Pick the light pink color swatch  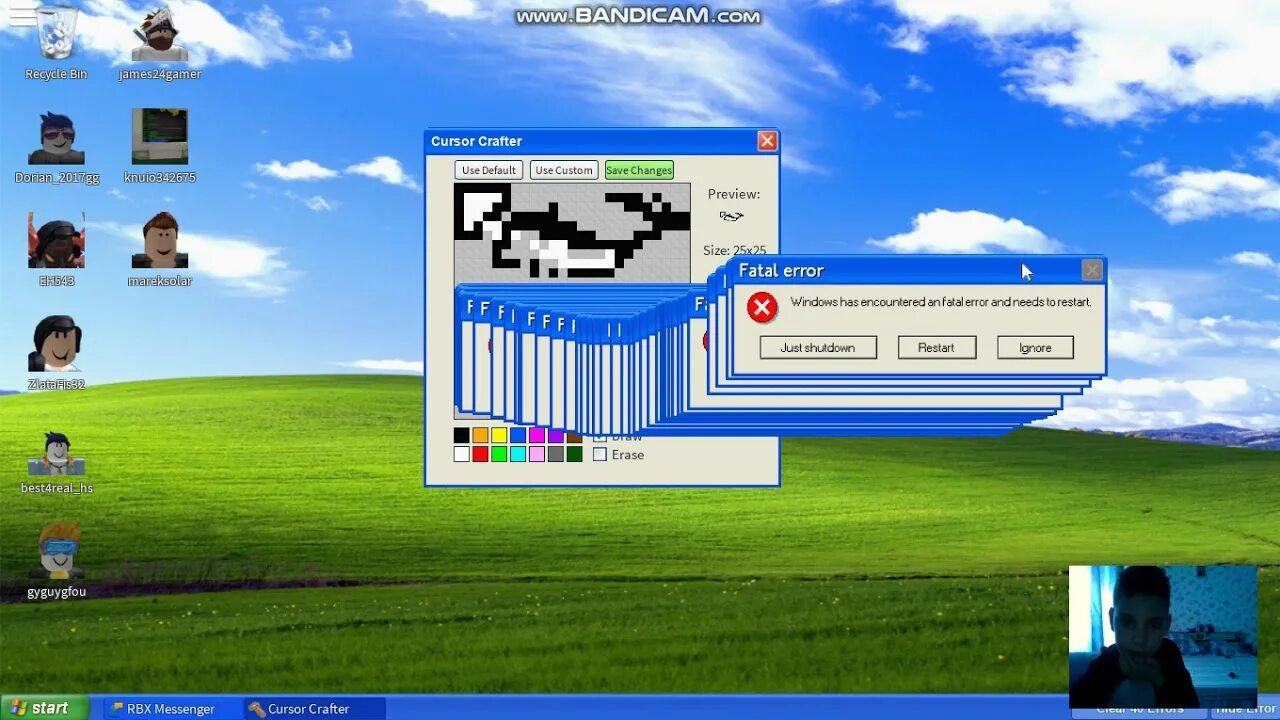click(x=537, y=454)
